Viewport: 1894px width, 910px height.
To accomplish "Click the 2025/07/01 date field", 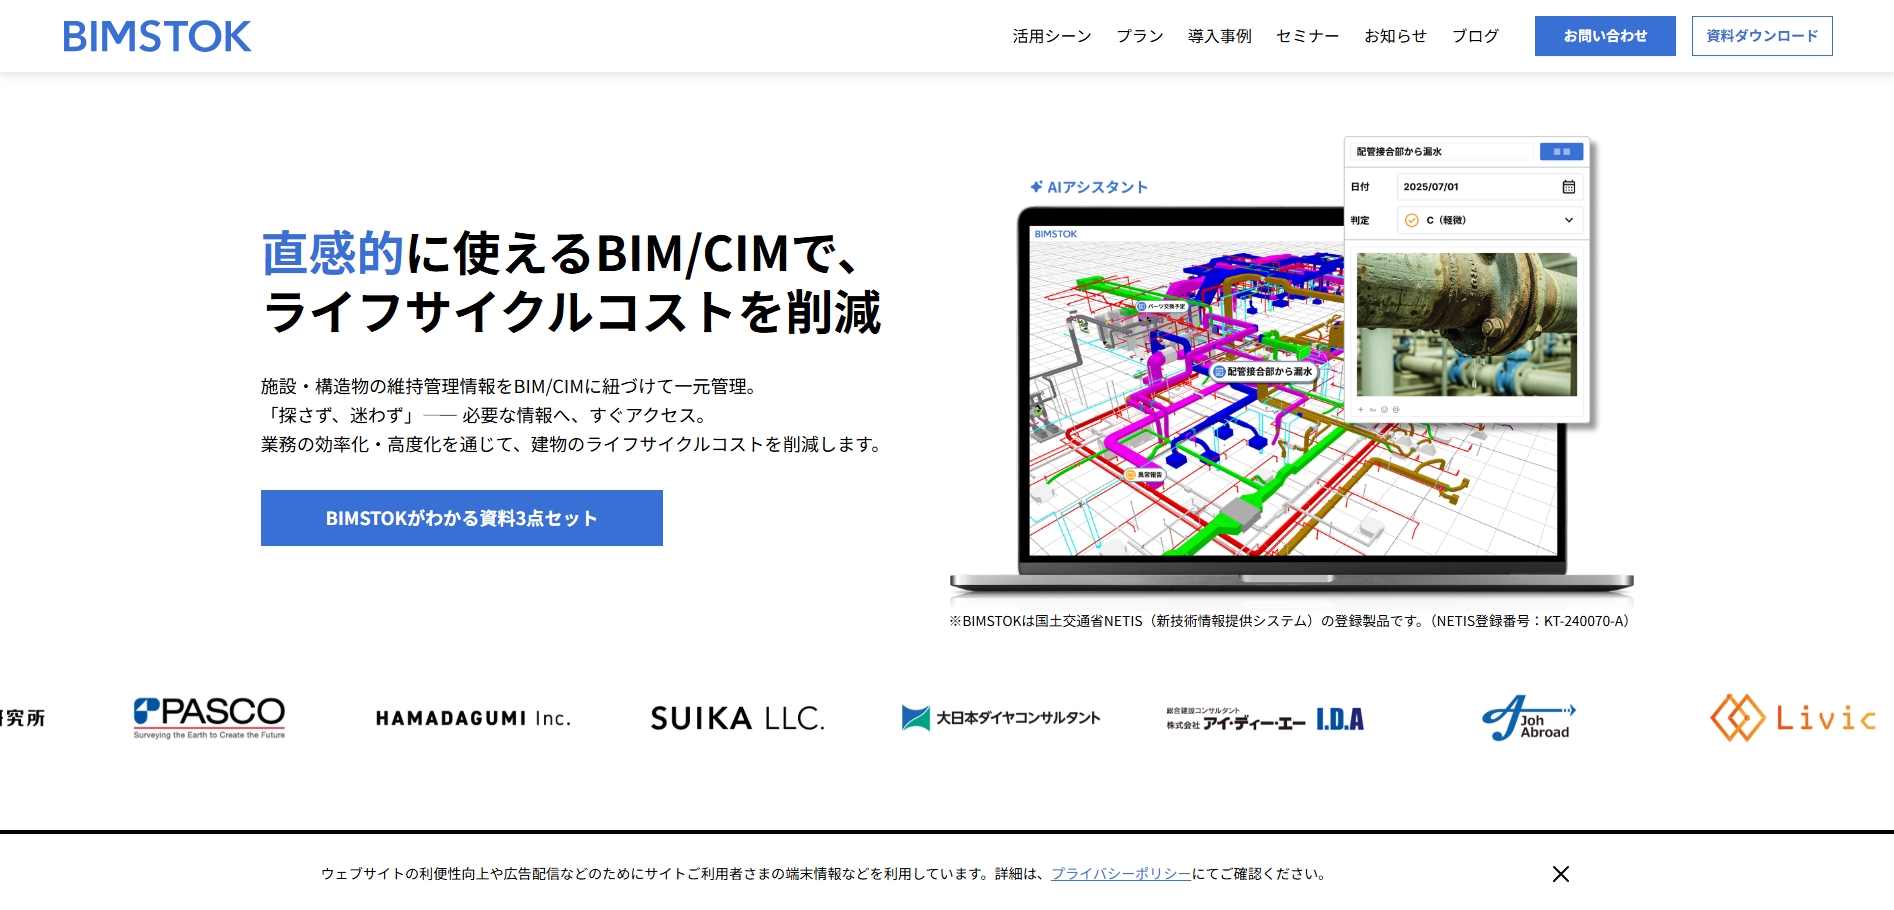I will pos(1490,187).
